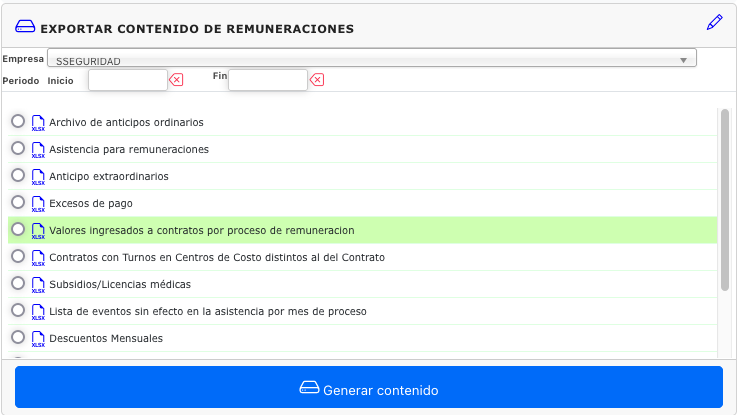Screen dimensions: 740x415
Task: Select Asistencia para remuneraciones radio button
Action: (x=18, y=148)
